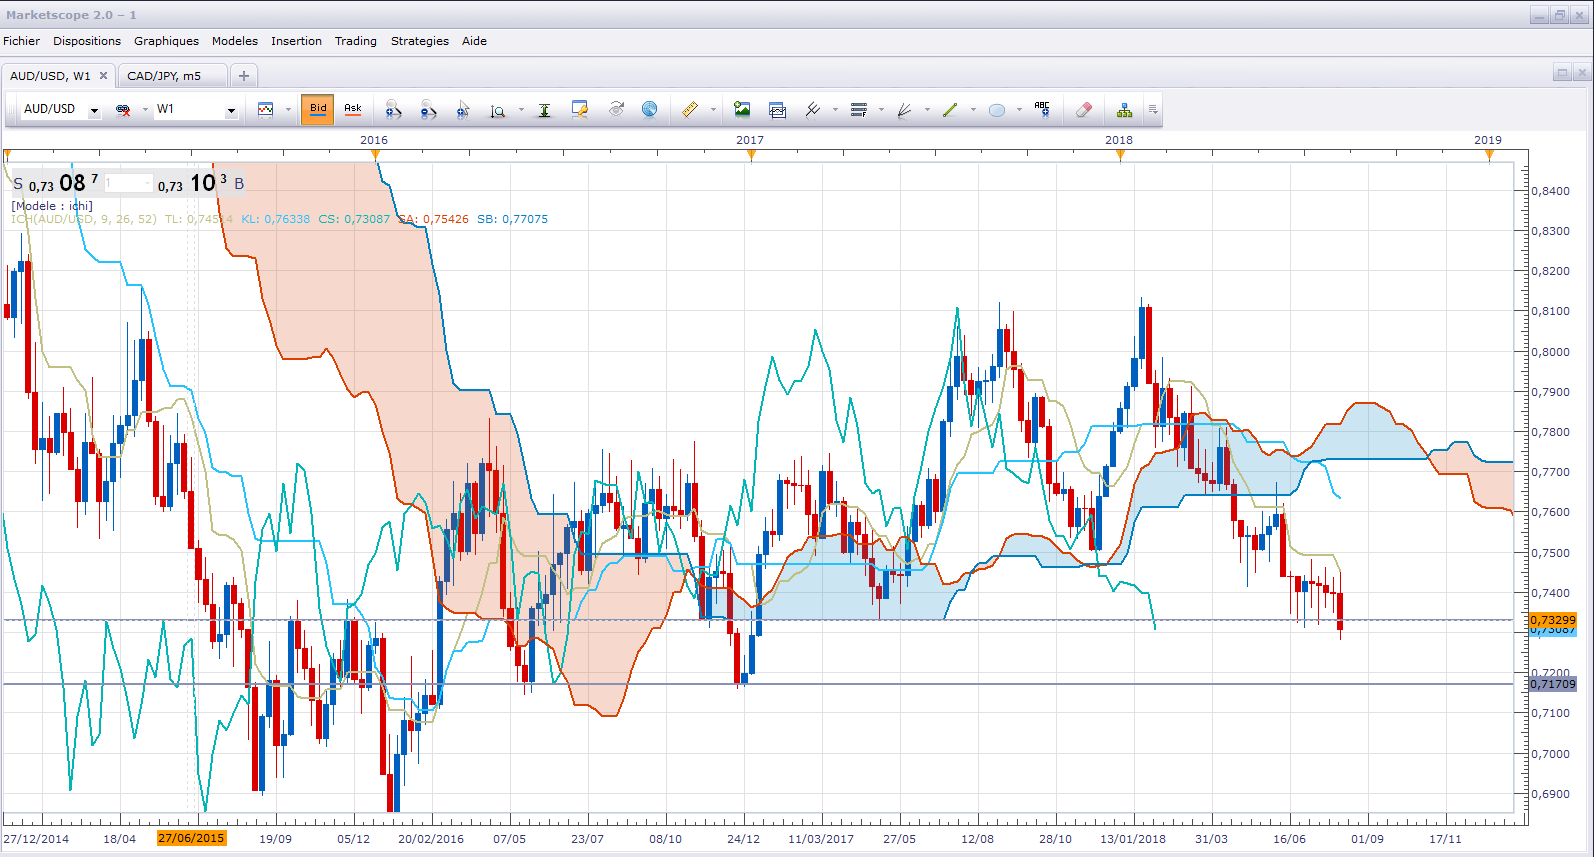Viewport: 1594px width, 857px height.
Task: Click the chart window snapshot icon
Action: [x=777, y=109]
